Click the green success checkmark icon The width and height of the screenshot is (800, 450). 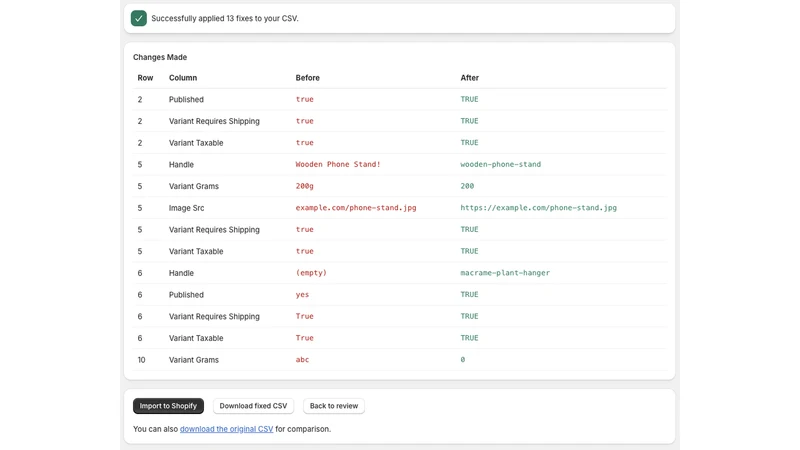[139, 18]
